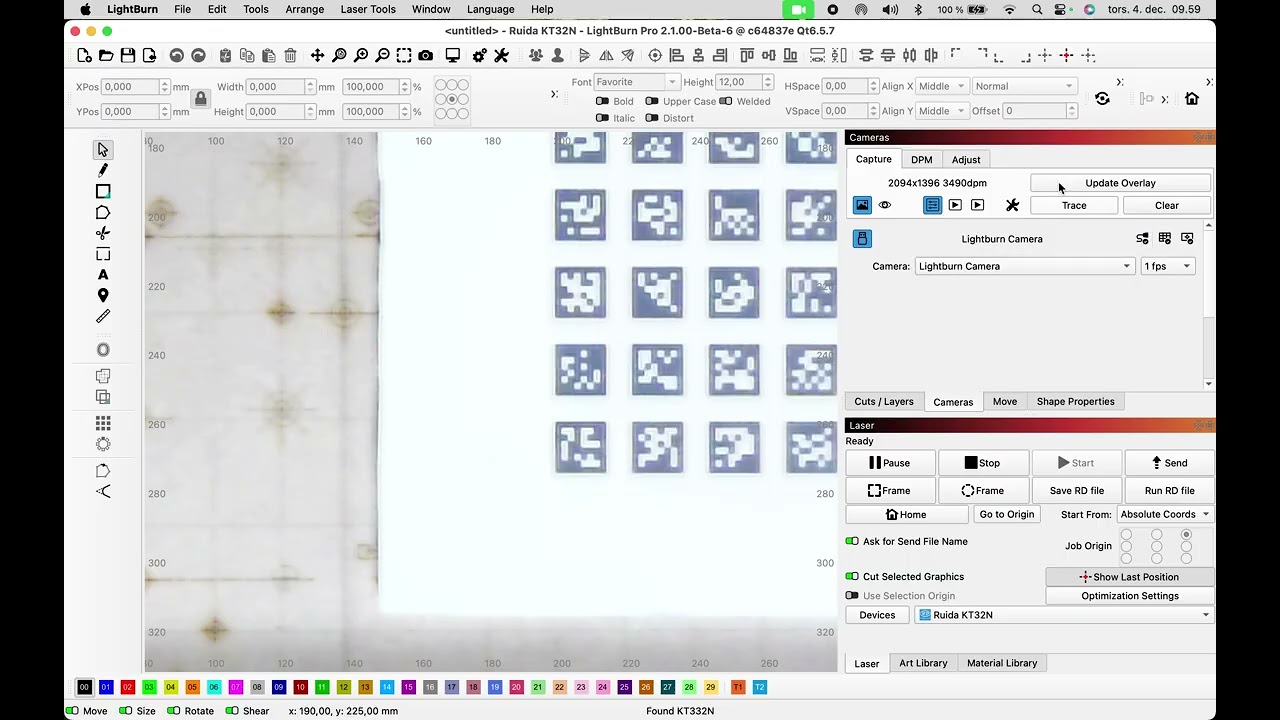Open the Normal text style dropdown
Viewport: 1280px width, 720px height.
[x=1024, y=86]
